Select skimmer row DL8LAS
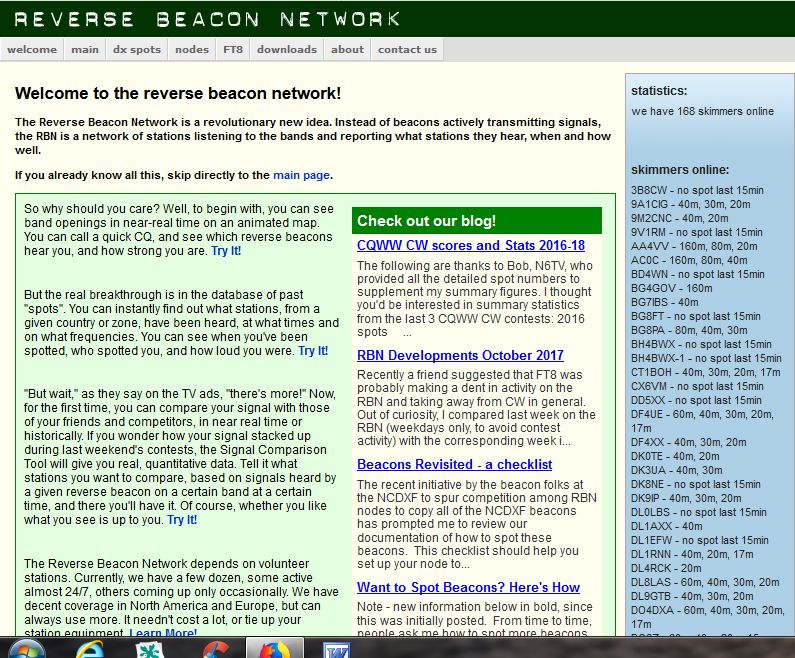The width and height of the screenshot is (795, 658). [705, 582]
